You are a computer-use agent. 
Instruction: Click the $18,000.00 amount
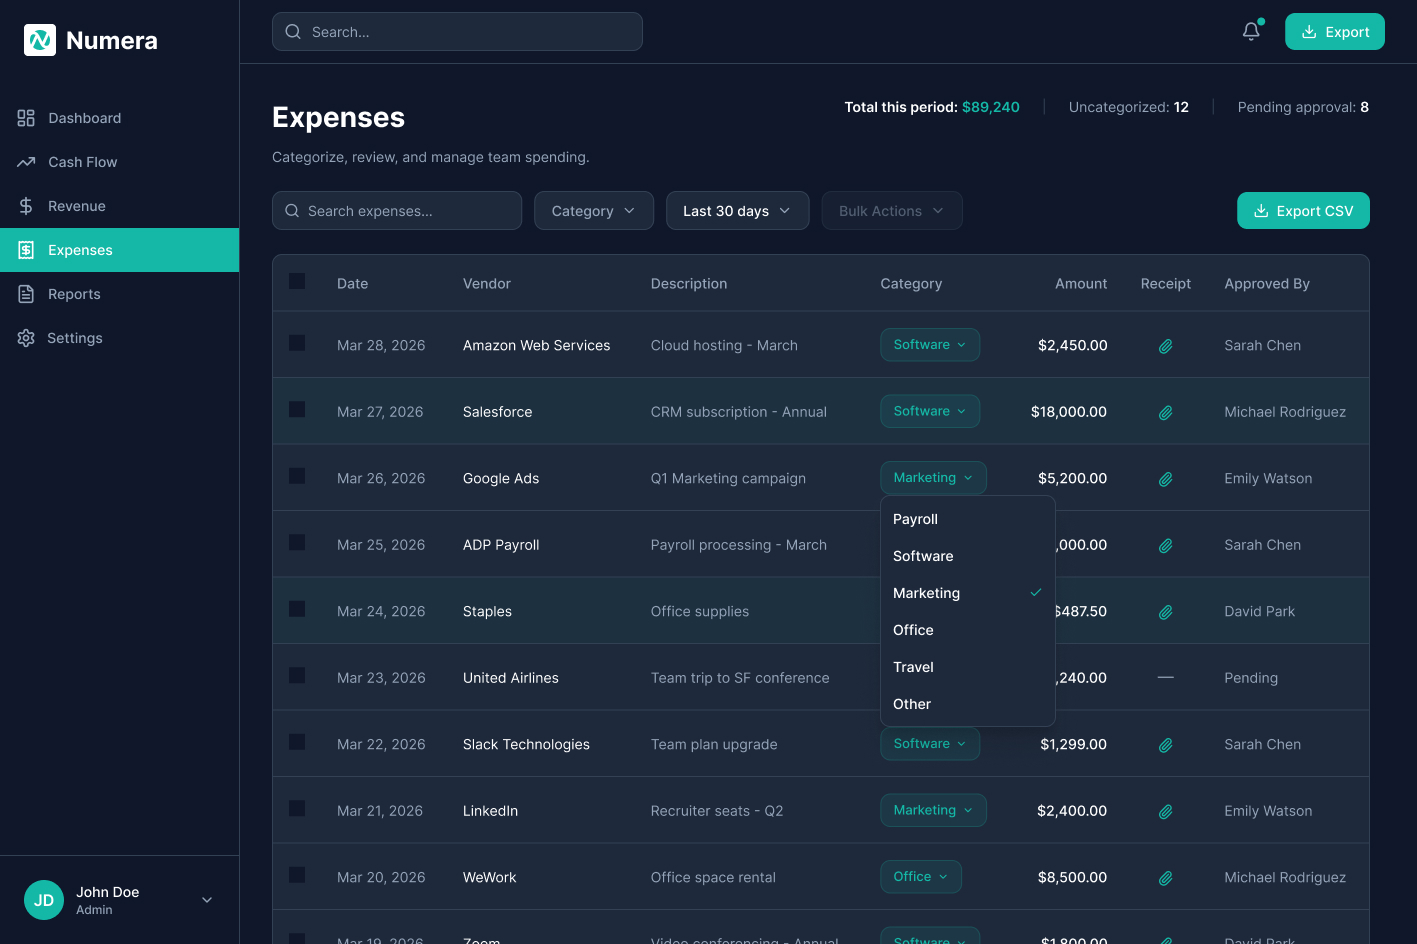(1069, 412)
